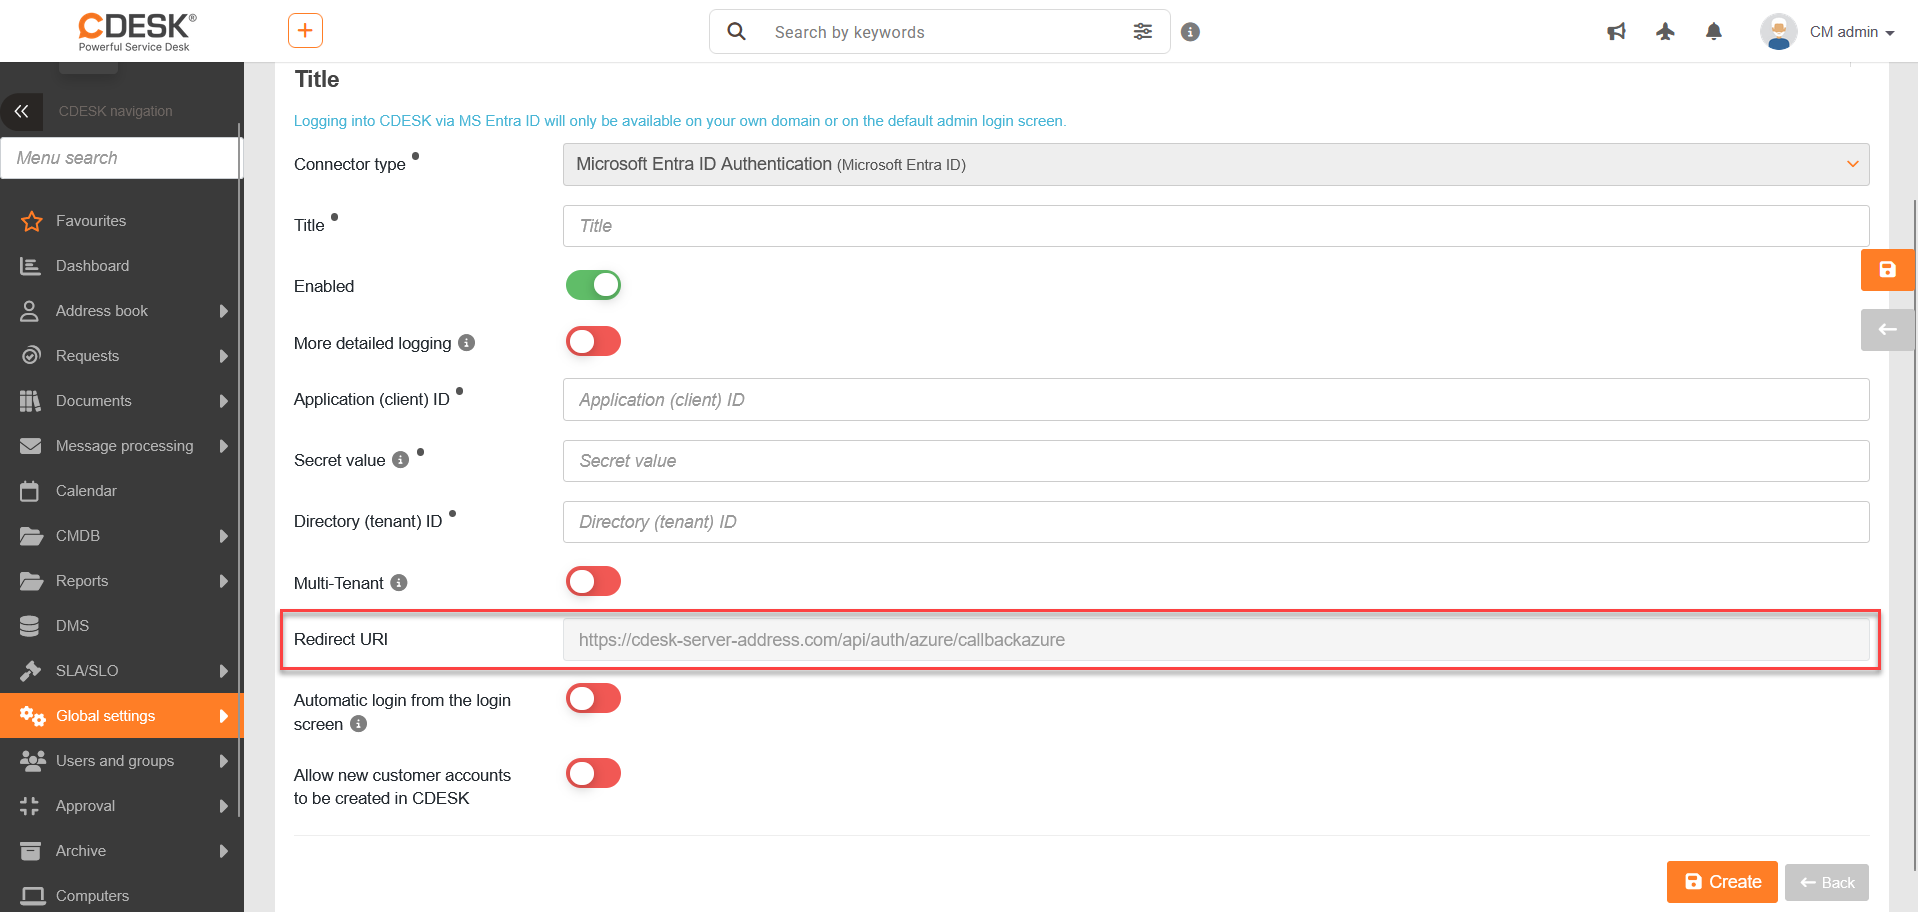The width and height of the screenshot is (1918, 912).
Task: Open SLA/SLO menu item
Action: [120, 671]
